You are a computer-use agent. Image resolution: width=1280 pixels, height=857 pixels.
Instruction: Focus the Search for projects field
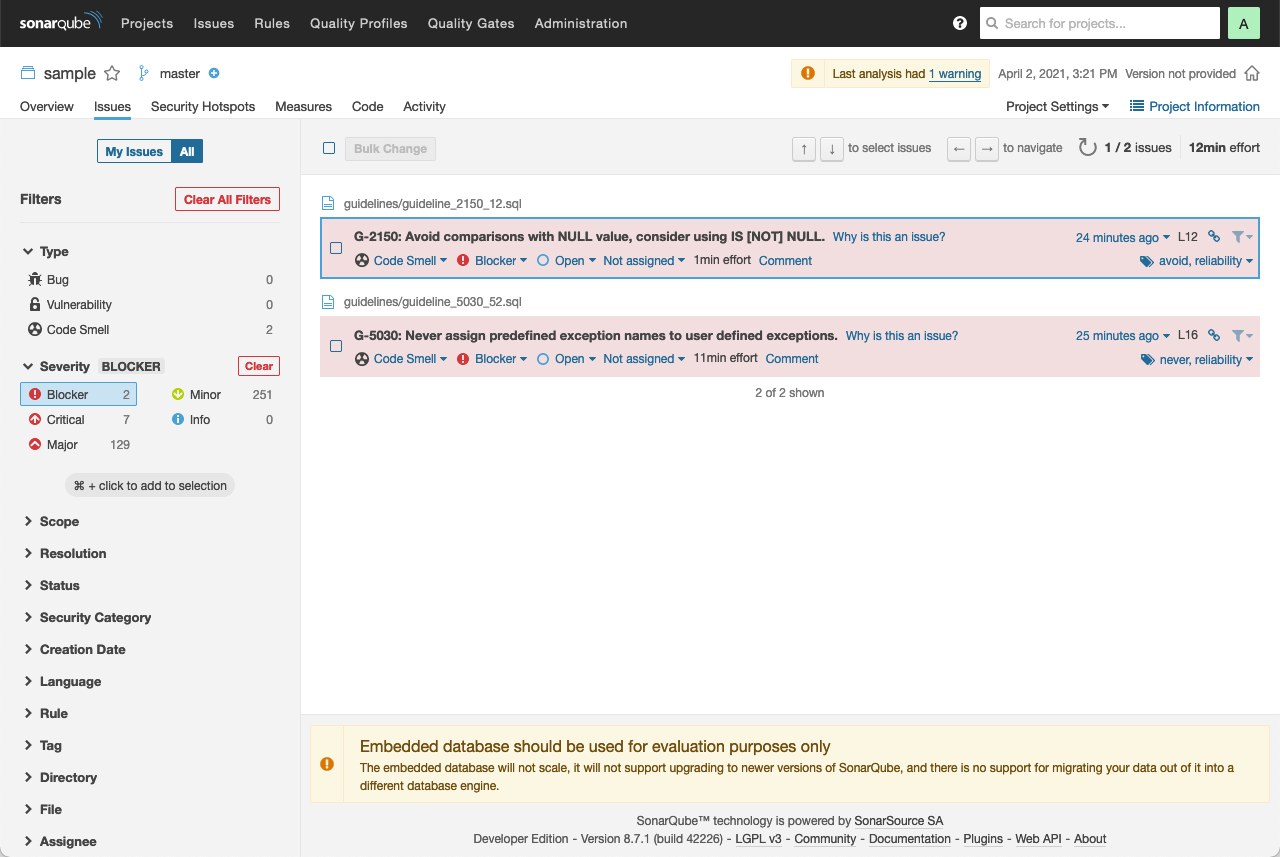click(x=1100, y=23)
